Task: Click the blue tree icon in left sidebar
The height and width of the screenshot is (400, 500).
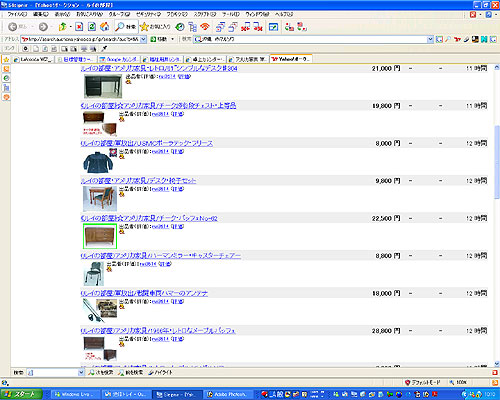Action: pos(6,88)
